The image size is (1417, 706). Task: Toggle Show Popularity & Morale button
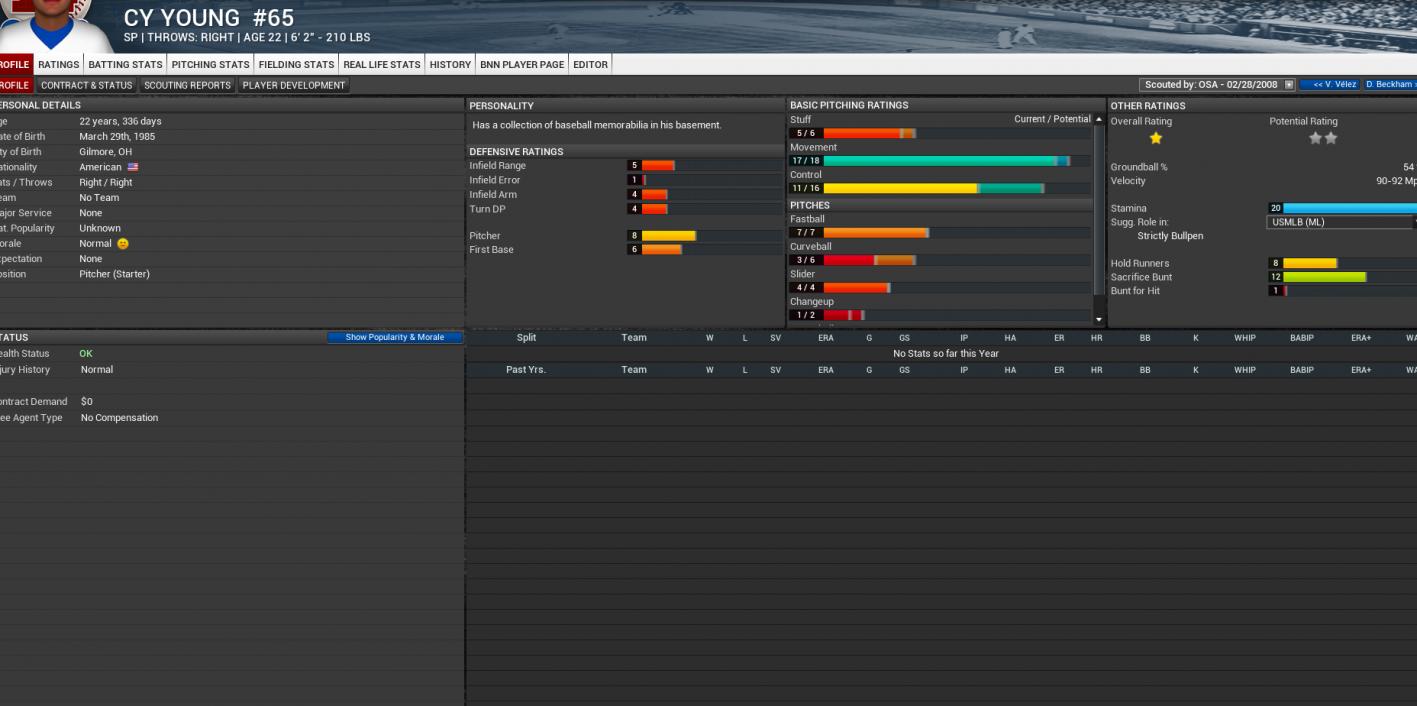395,337
